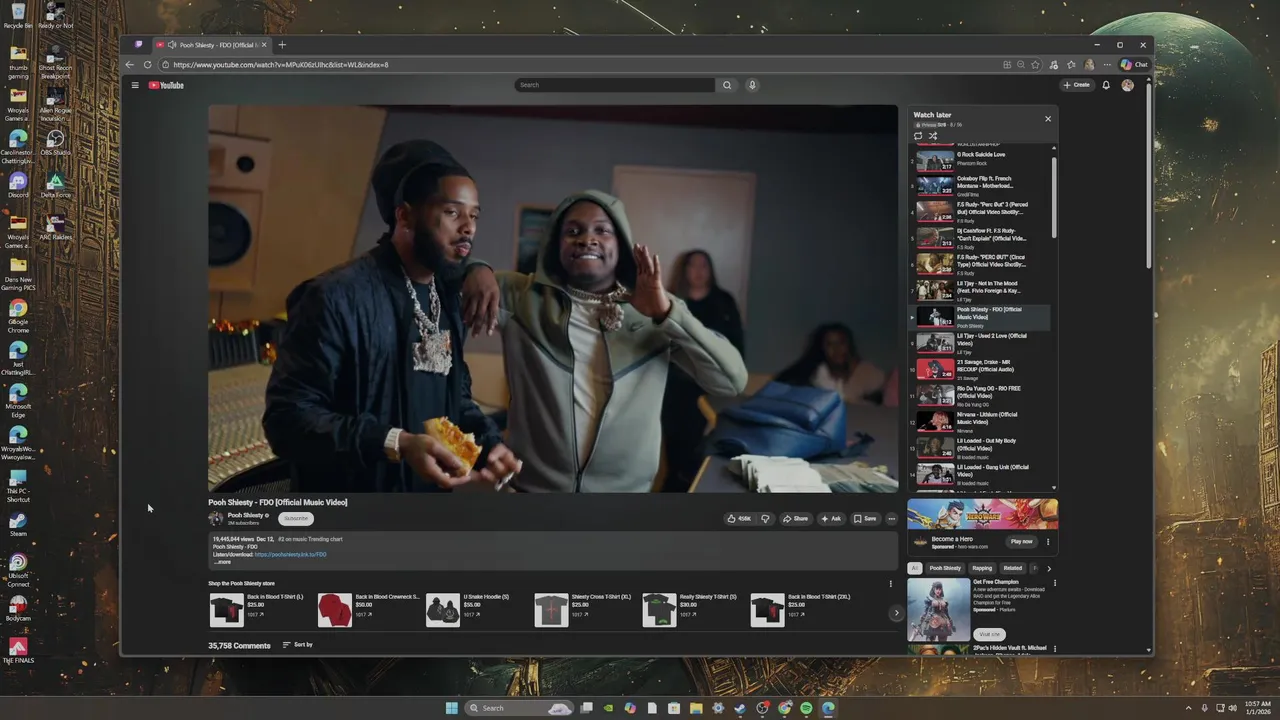Play Lil Loaded Out My Body

[982, 447]
